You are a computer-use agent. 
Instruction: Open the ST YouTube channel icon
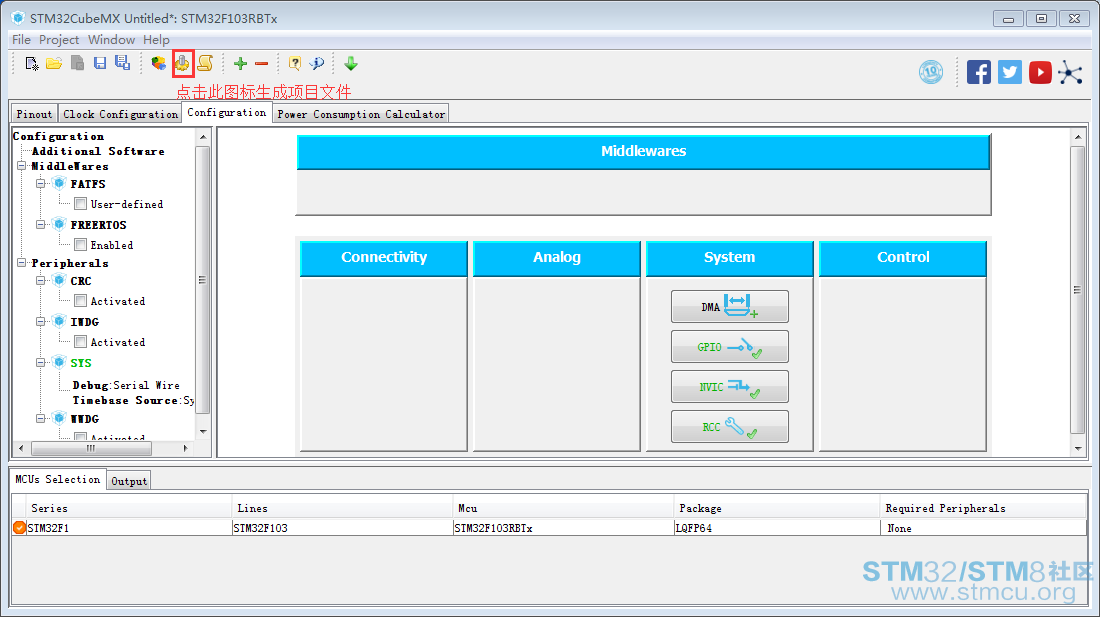pyautogui.click(x=1040, y=72)
